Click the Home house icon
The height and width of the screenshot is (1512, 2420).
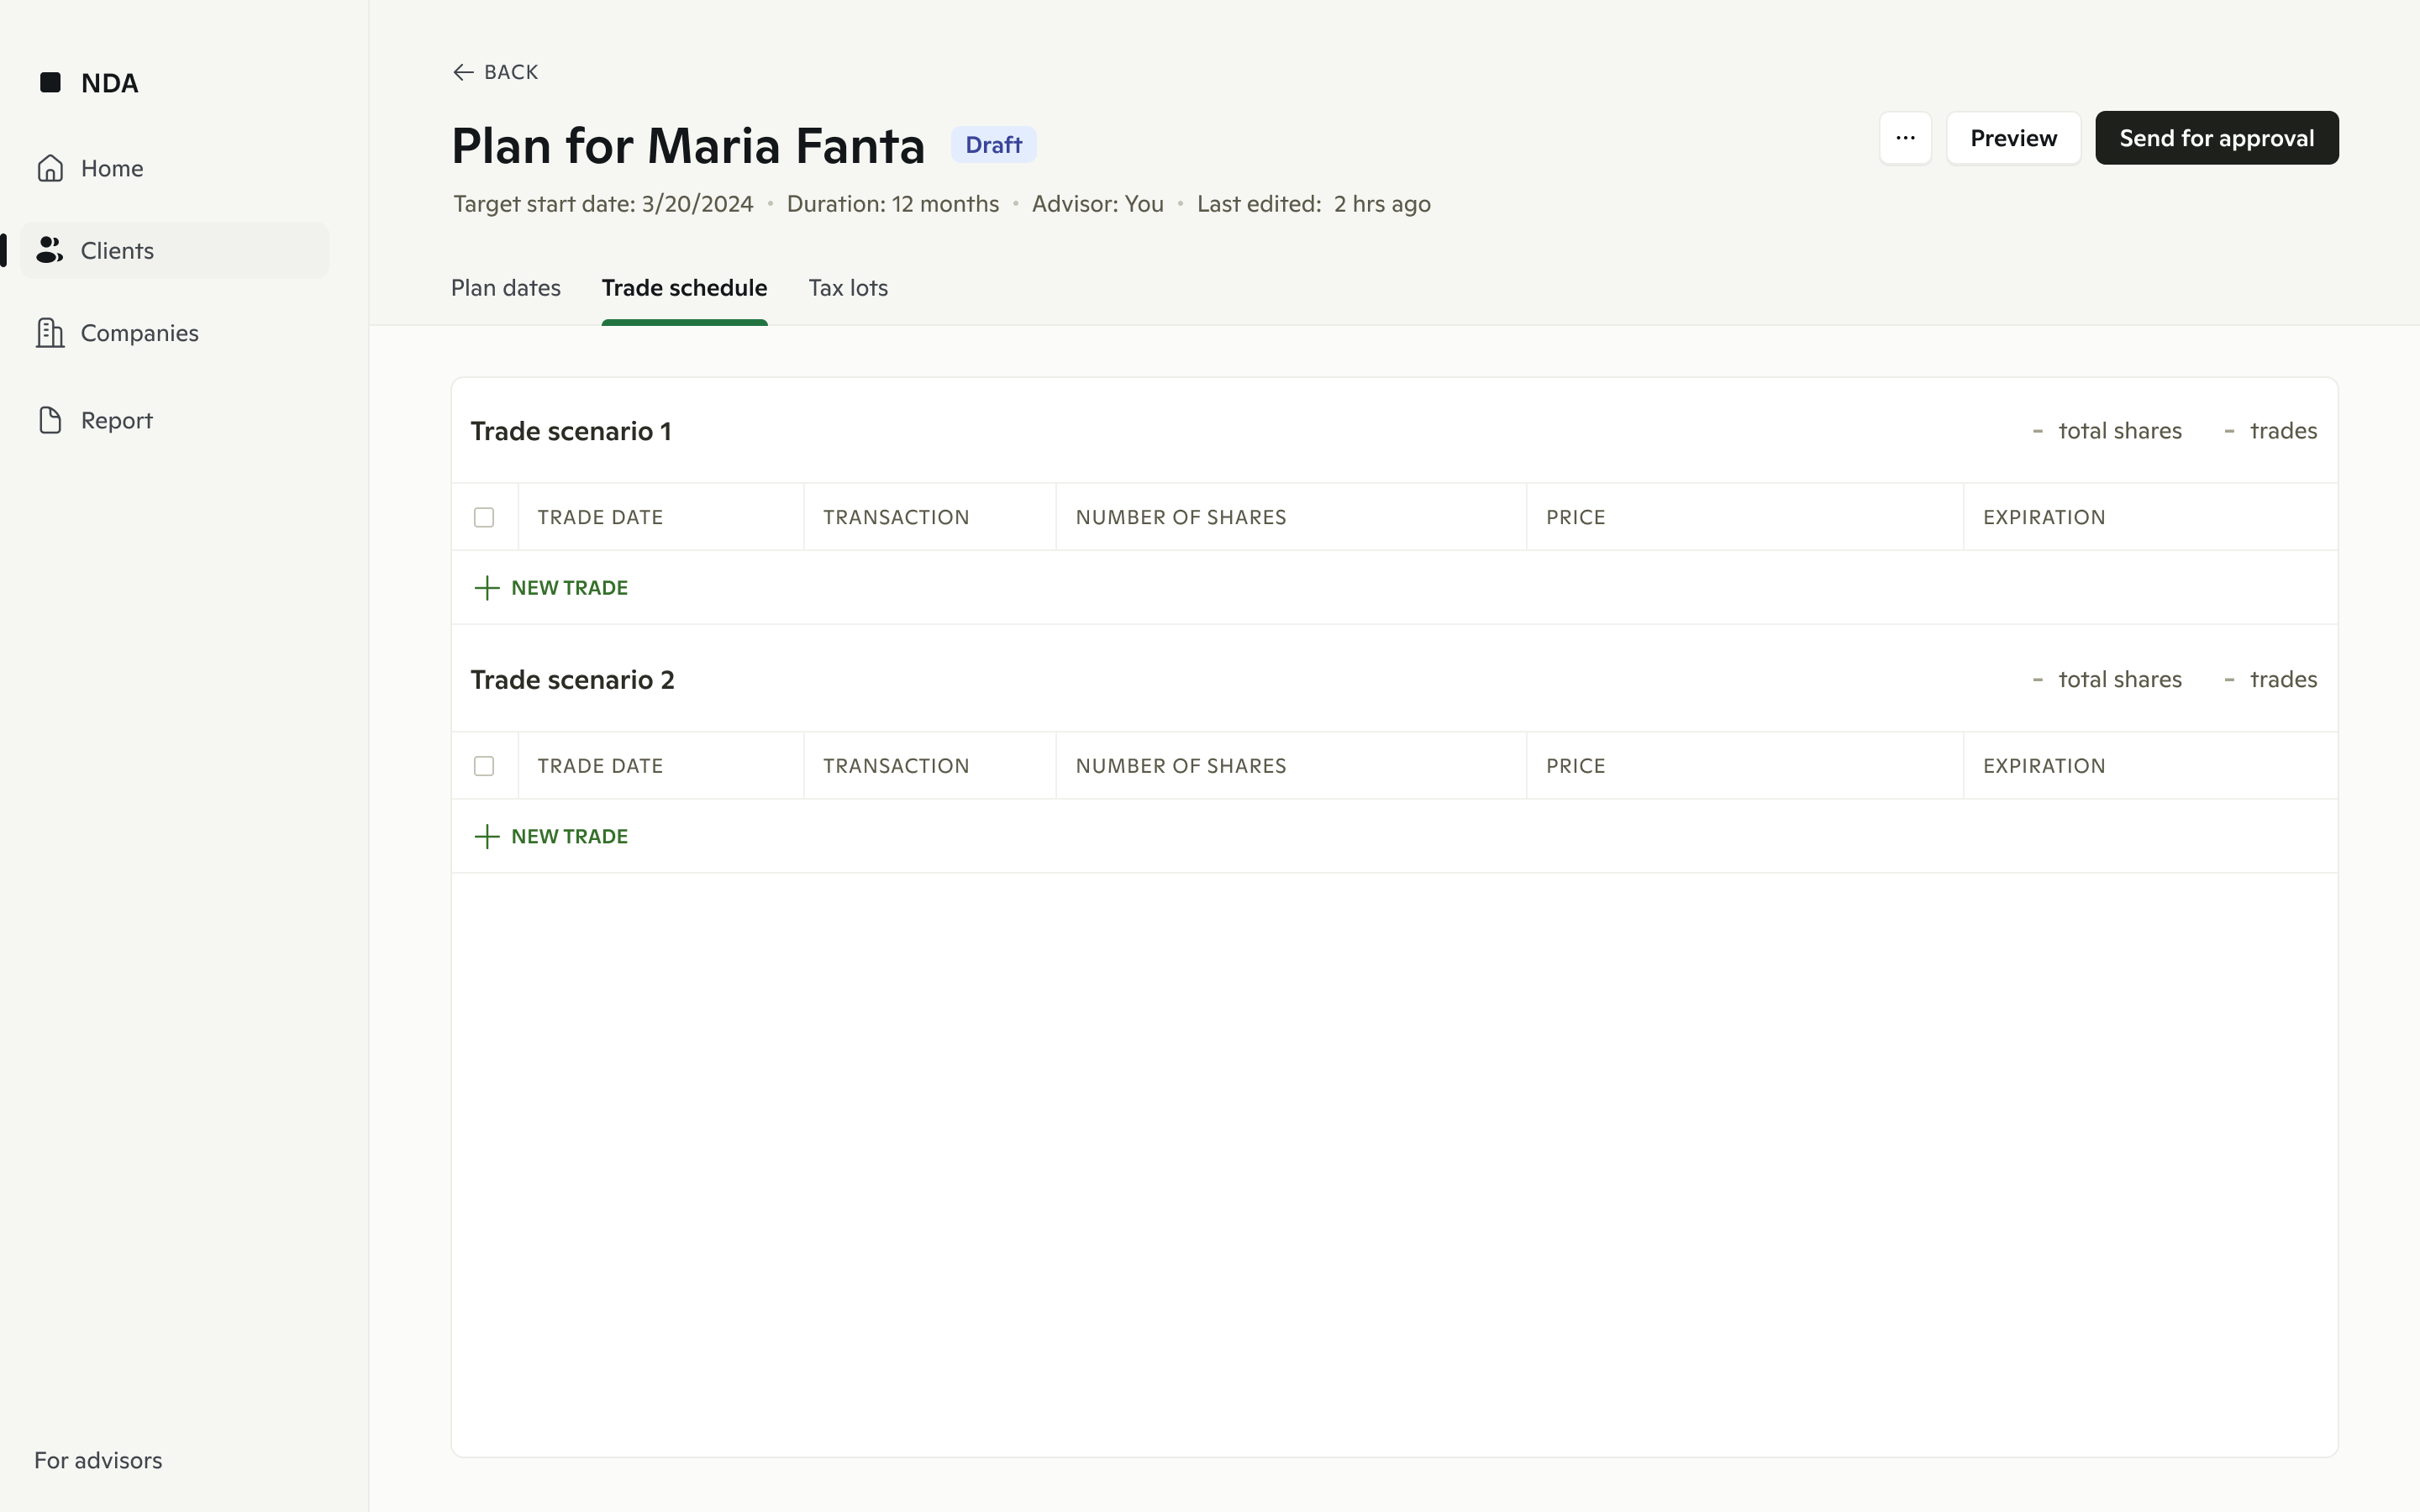click(50, 168)
